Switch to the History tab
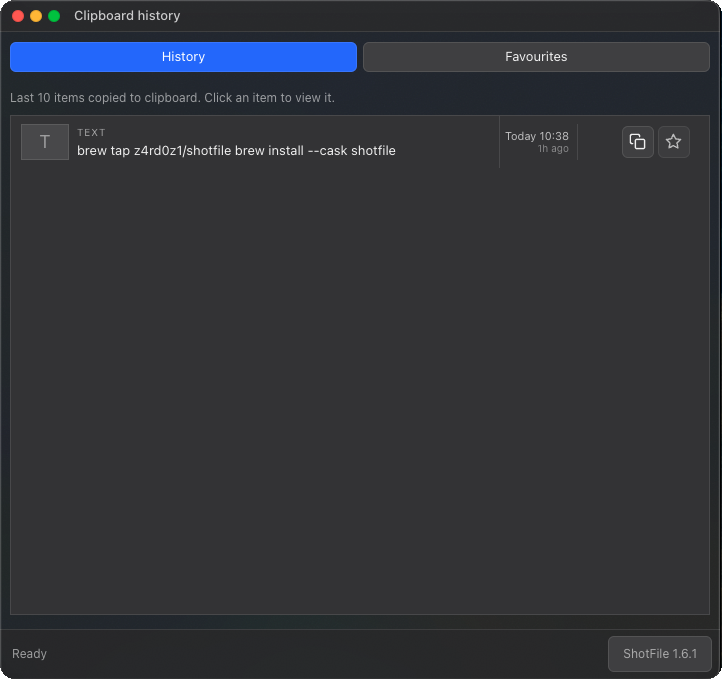The width and height of the screenshot is (722, 679). [x=183, y=57]
